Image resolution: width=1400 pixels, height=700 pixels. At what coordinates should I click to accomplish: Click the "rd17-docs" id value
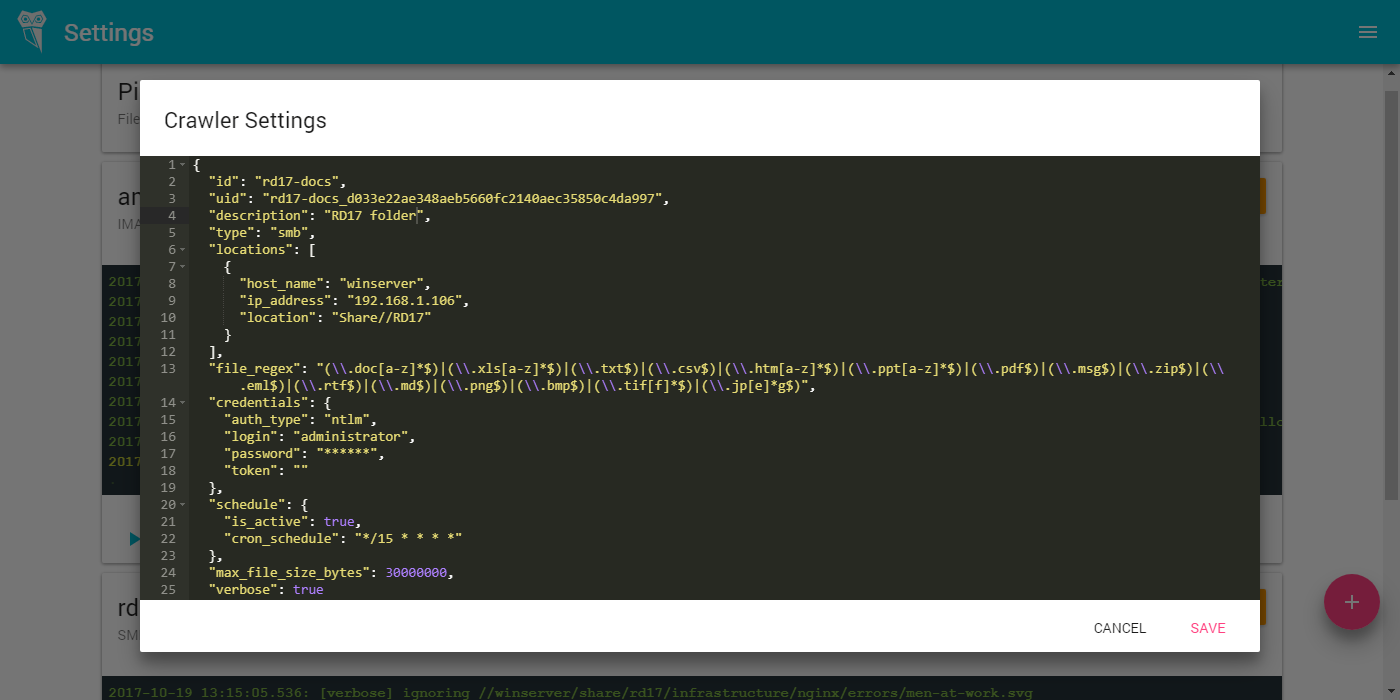click(x=299, y=182)
